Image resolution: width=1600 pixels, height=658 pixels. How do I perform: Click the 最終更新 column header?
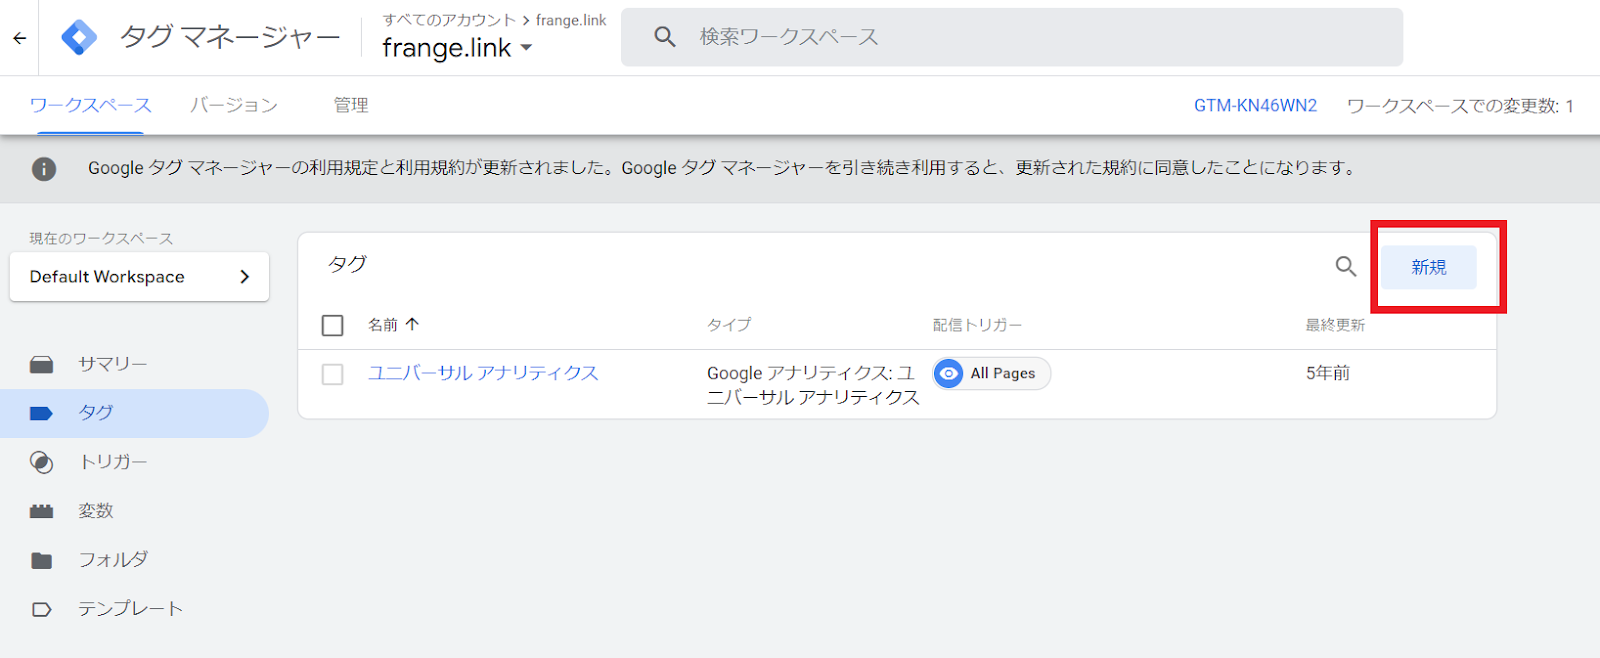1335,325
